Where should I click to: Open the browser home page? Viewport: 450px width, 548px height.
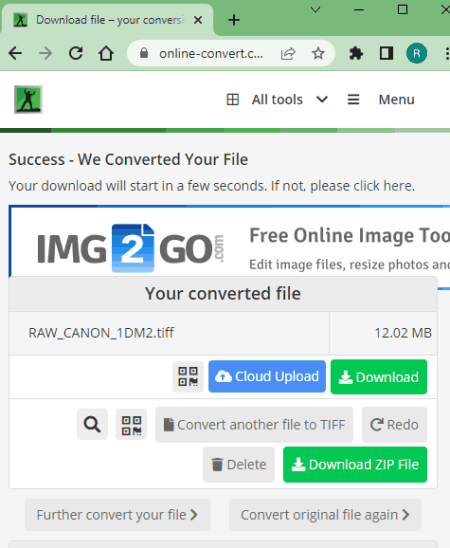[106, 53]
